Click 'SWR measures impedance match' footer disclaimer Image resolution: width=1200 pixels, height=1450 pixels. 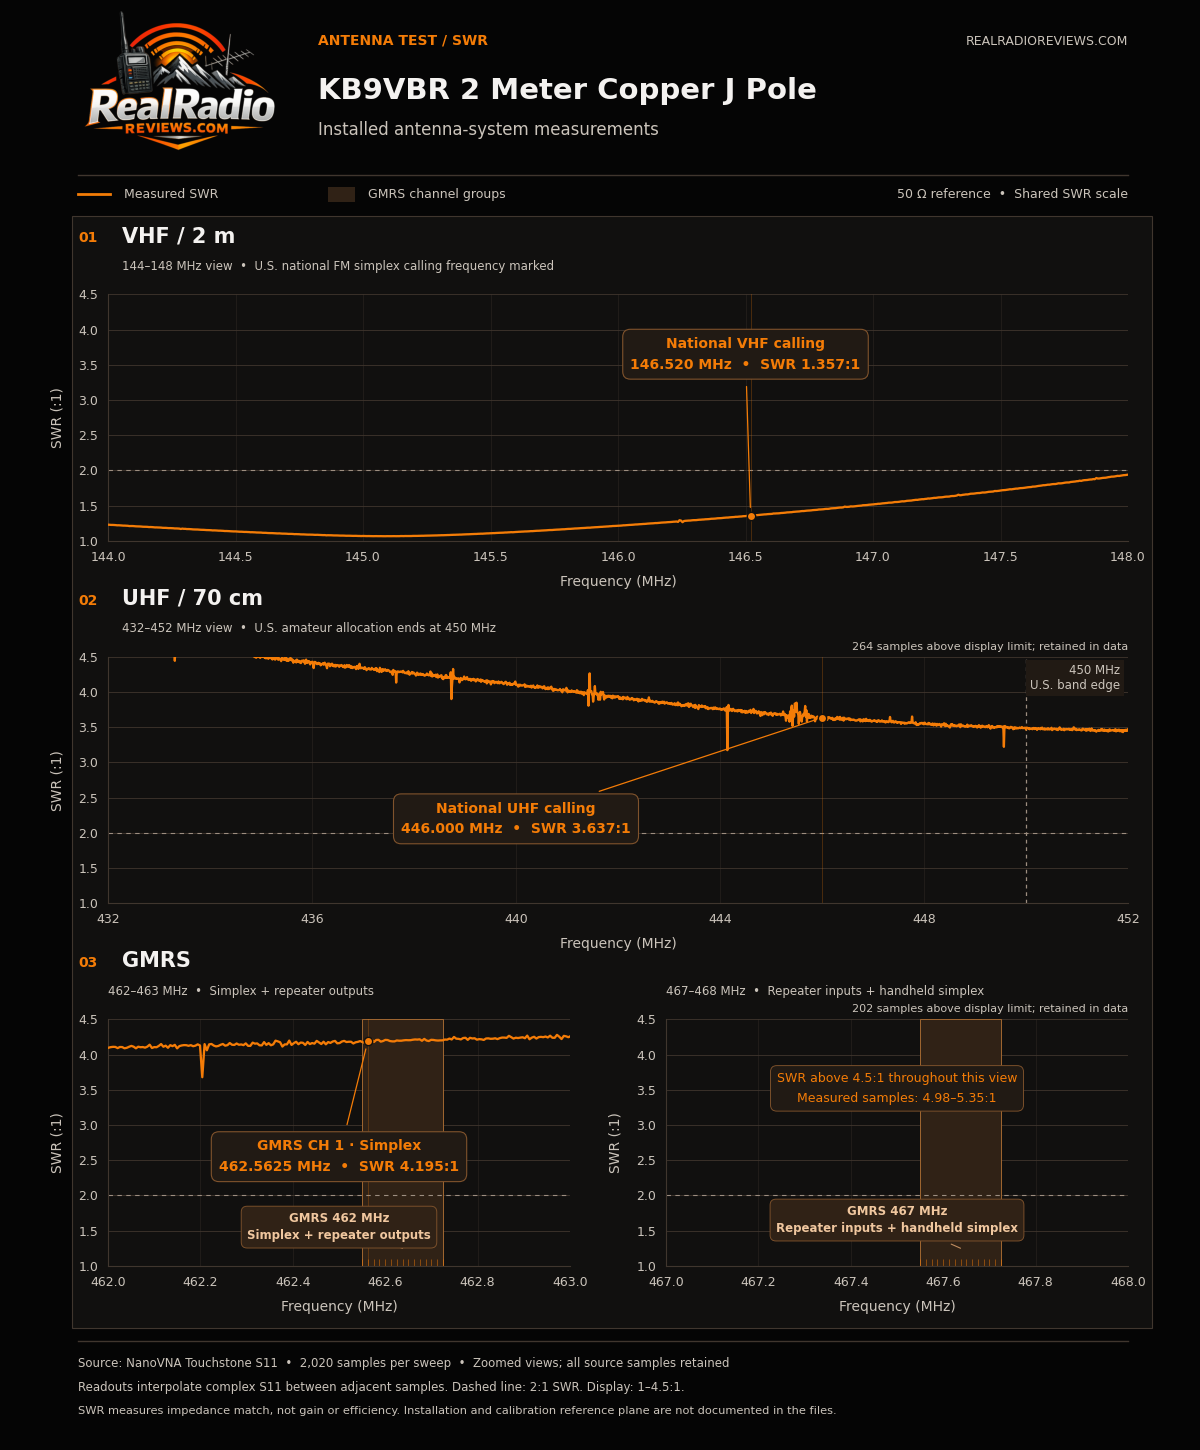click(457, 1411)
